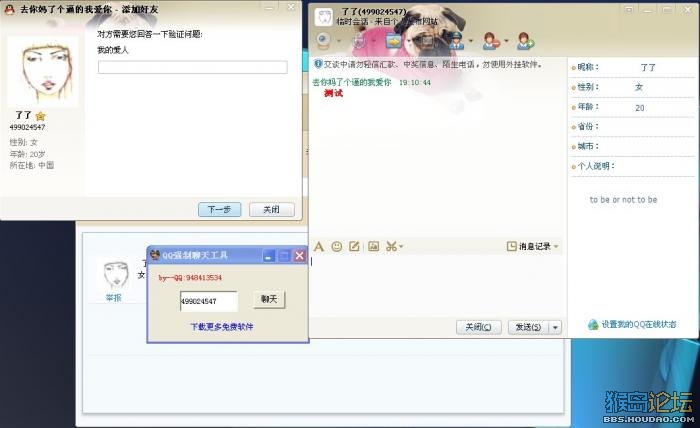Start a video call with the webcam icon

(x=323, y=41)
